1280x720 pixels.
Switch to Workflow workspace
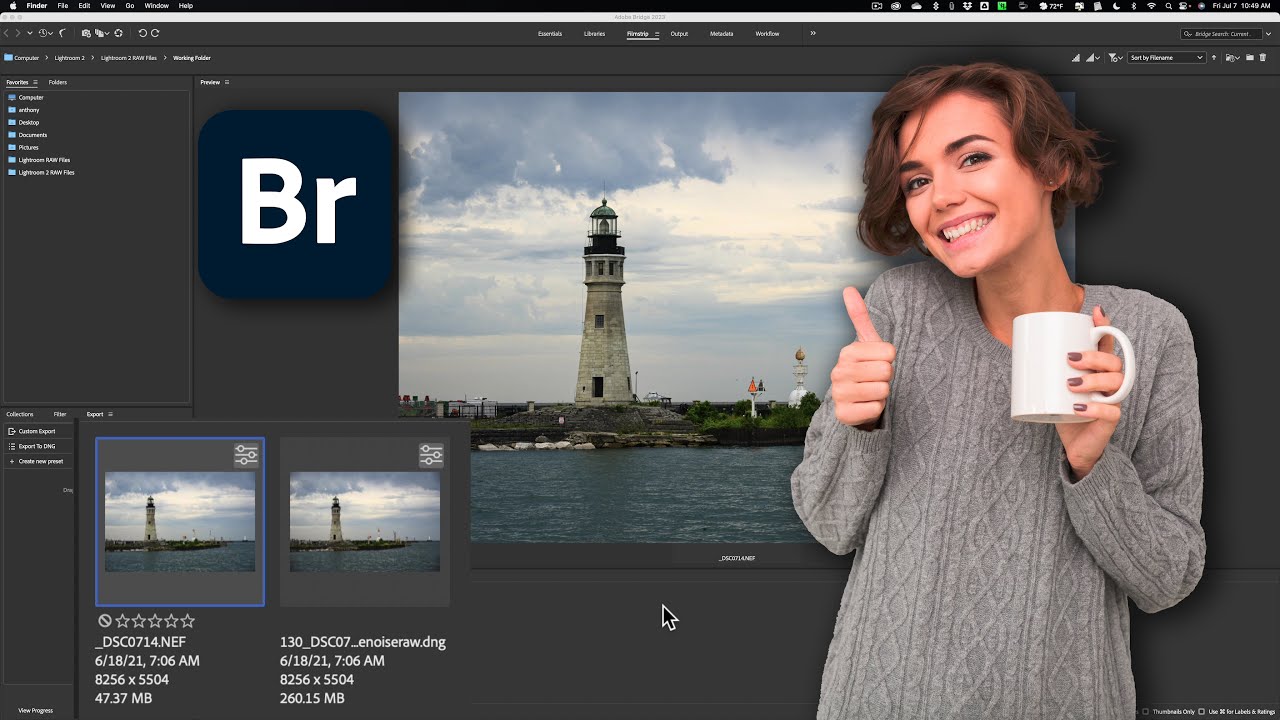tap(767, 34)
